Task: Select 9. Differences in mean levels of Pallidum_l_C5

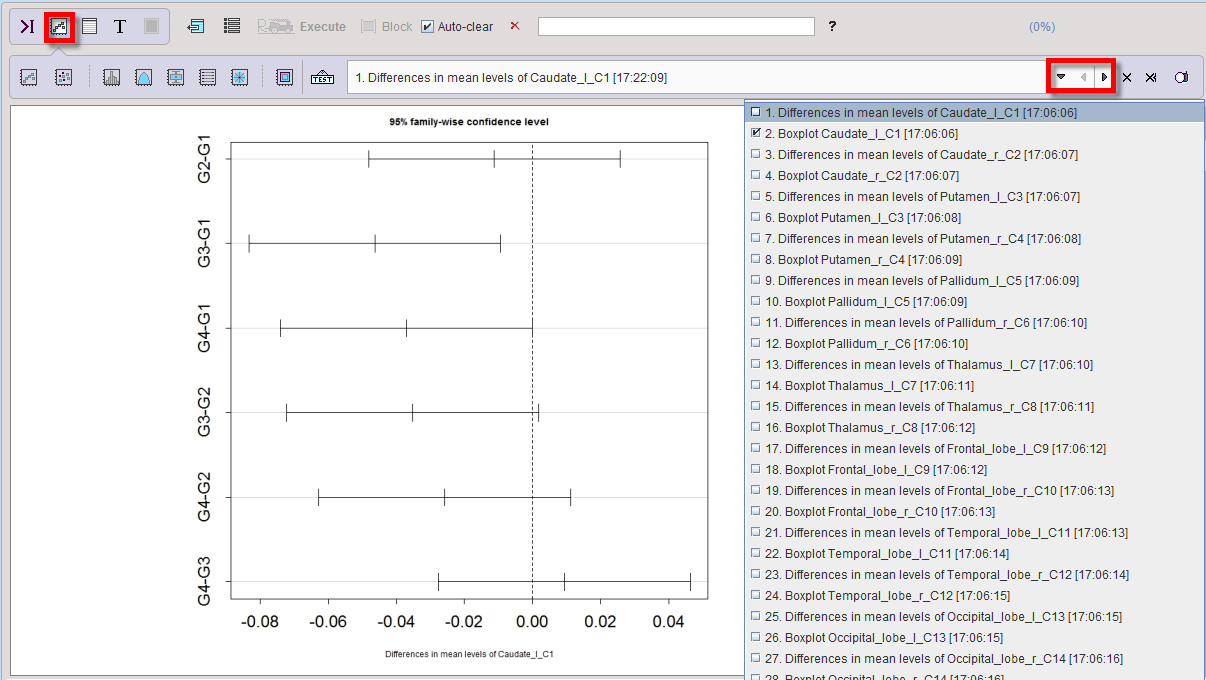Action: click(975, 281)
